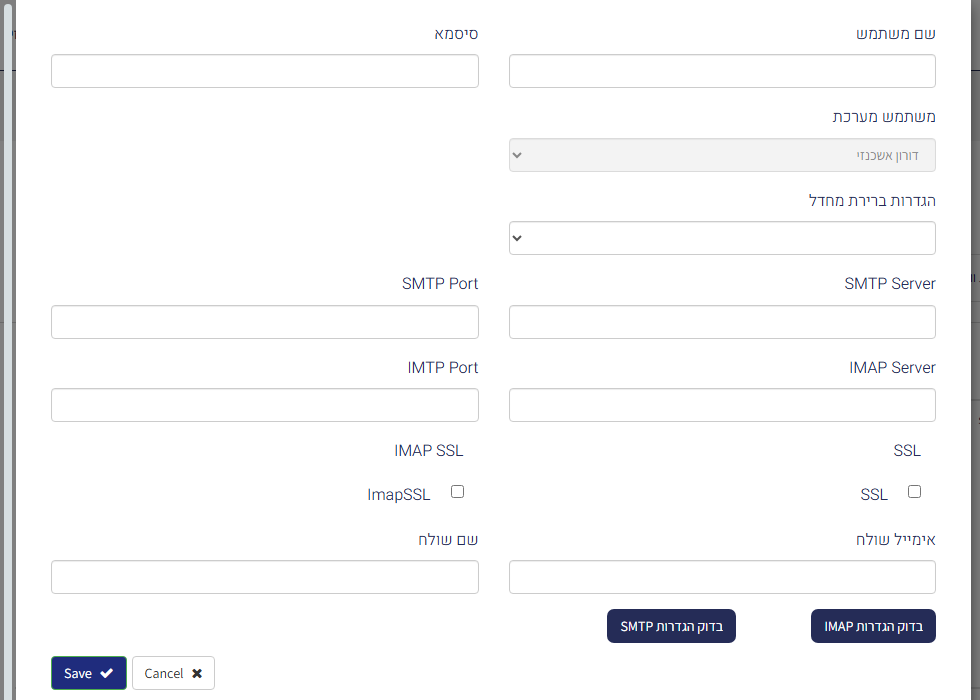The width and height of the screenshot is (980, 700).
Task: Focus the SMTP Port field
Action: coord(265,322)
